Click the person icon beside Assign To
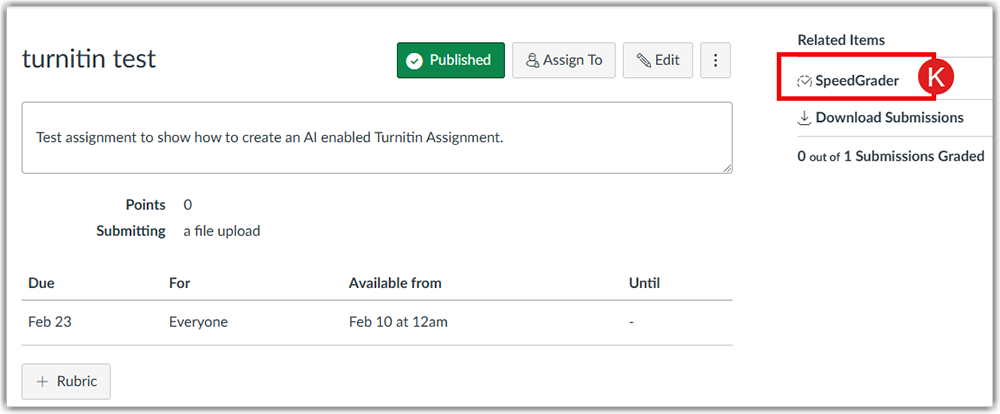1000x414 pixels. 532,61
